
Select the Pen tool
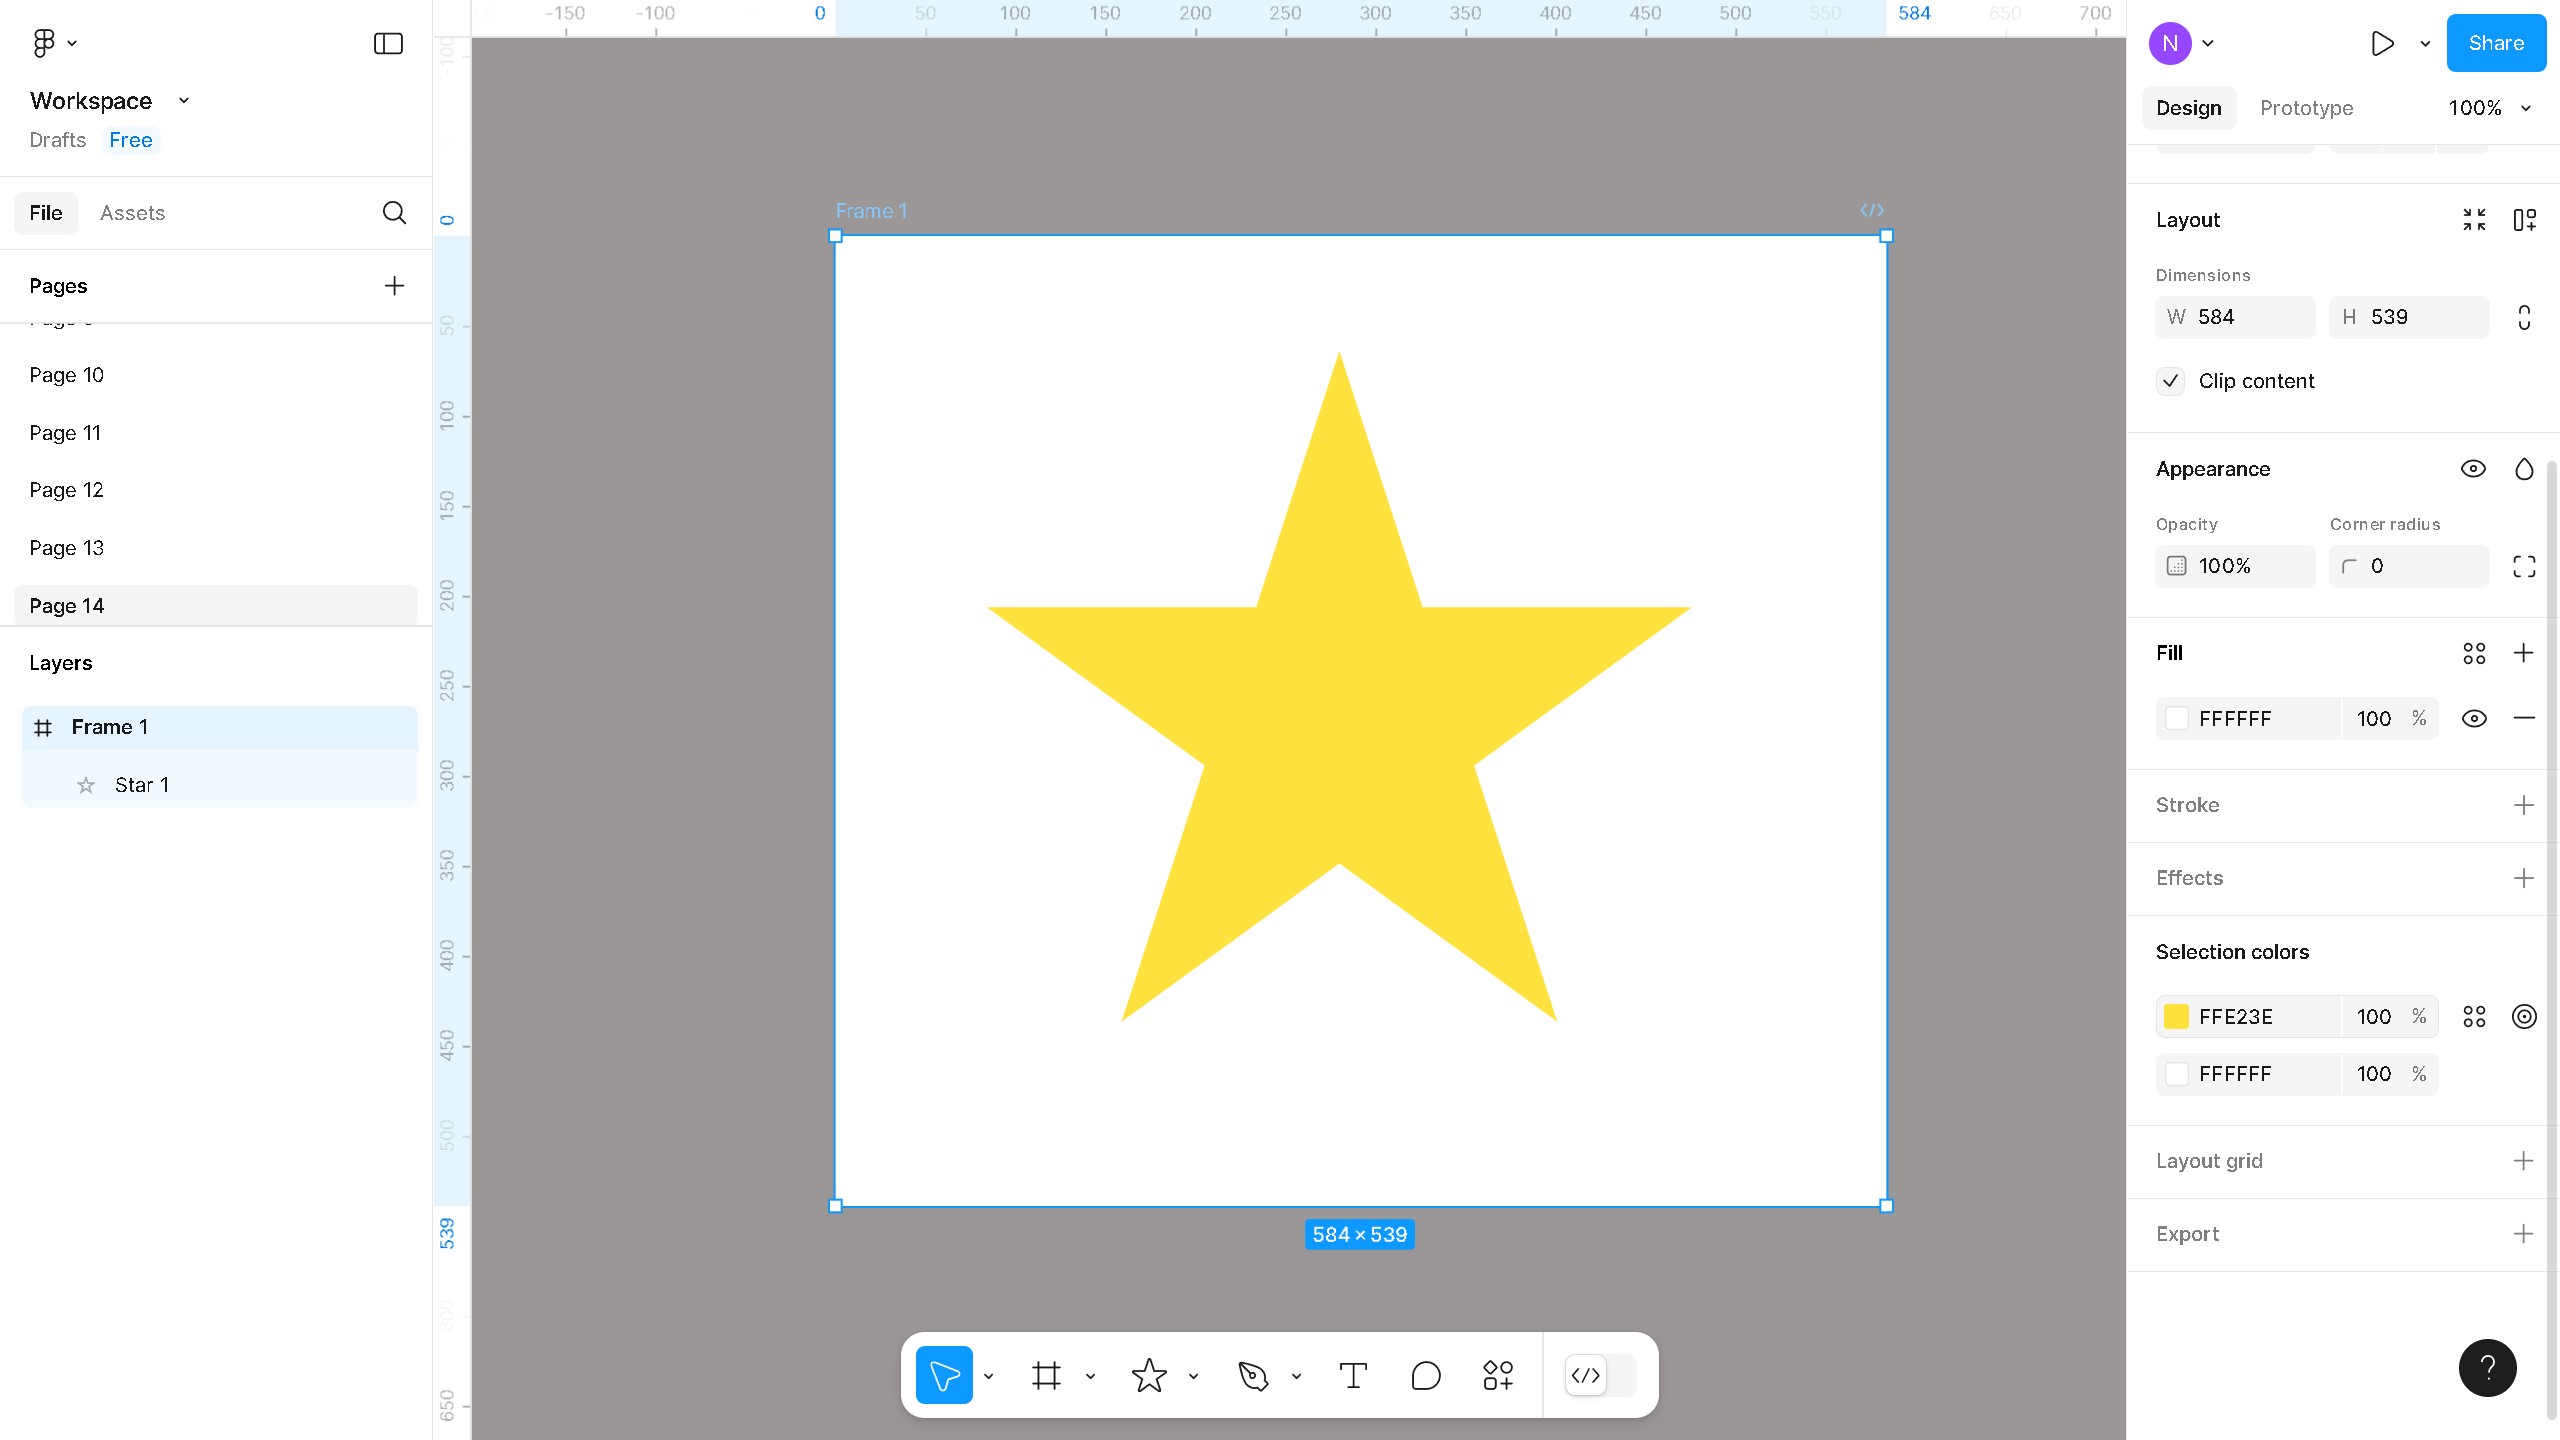tap(1252, 1376)
